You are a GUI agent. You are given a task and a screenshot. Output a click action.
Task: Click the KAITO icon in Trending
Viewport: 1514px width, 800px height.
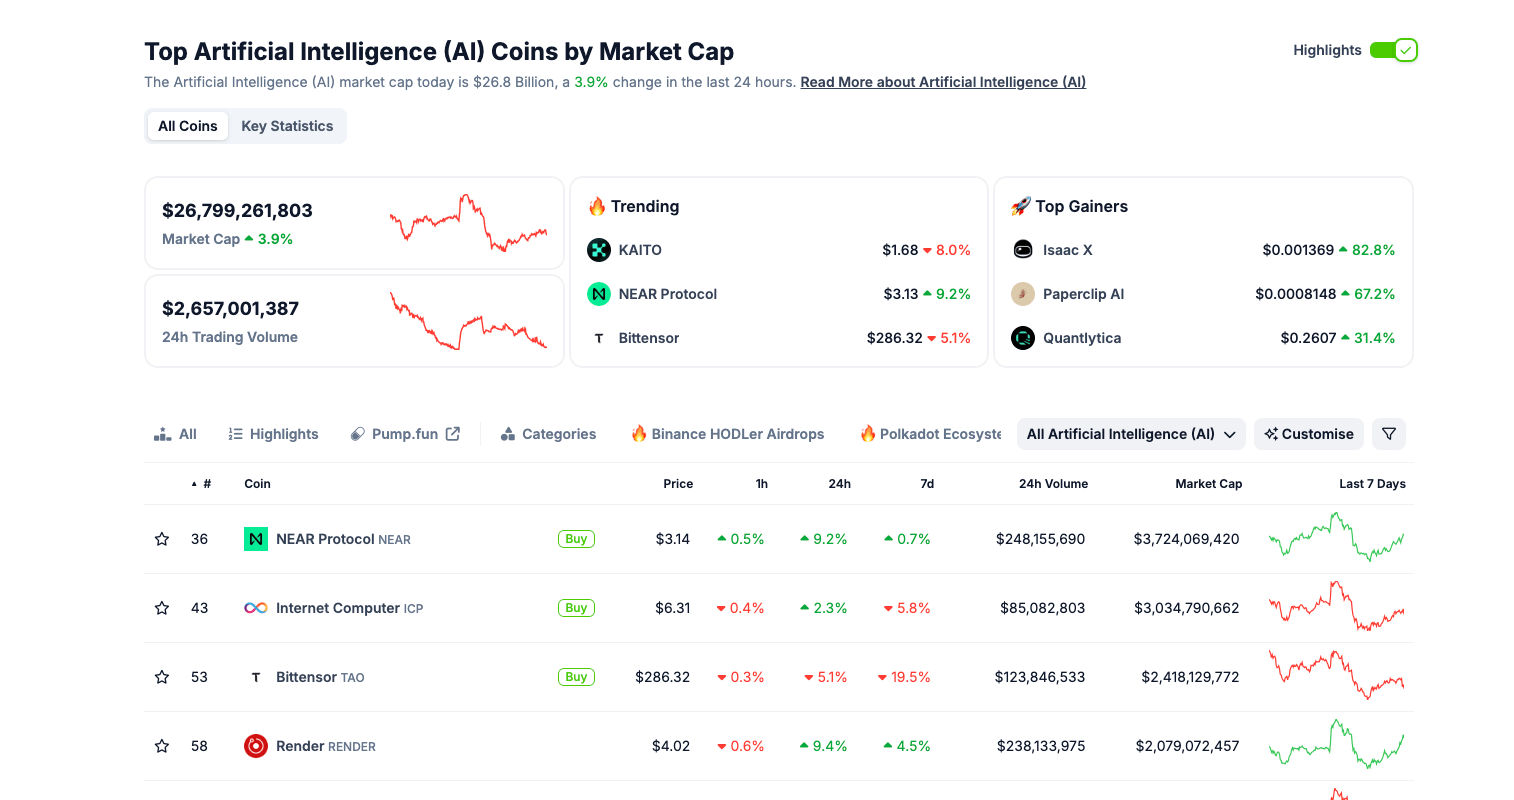[599, 250]
